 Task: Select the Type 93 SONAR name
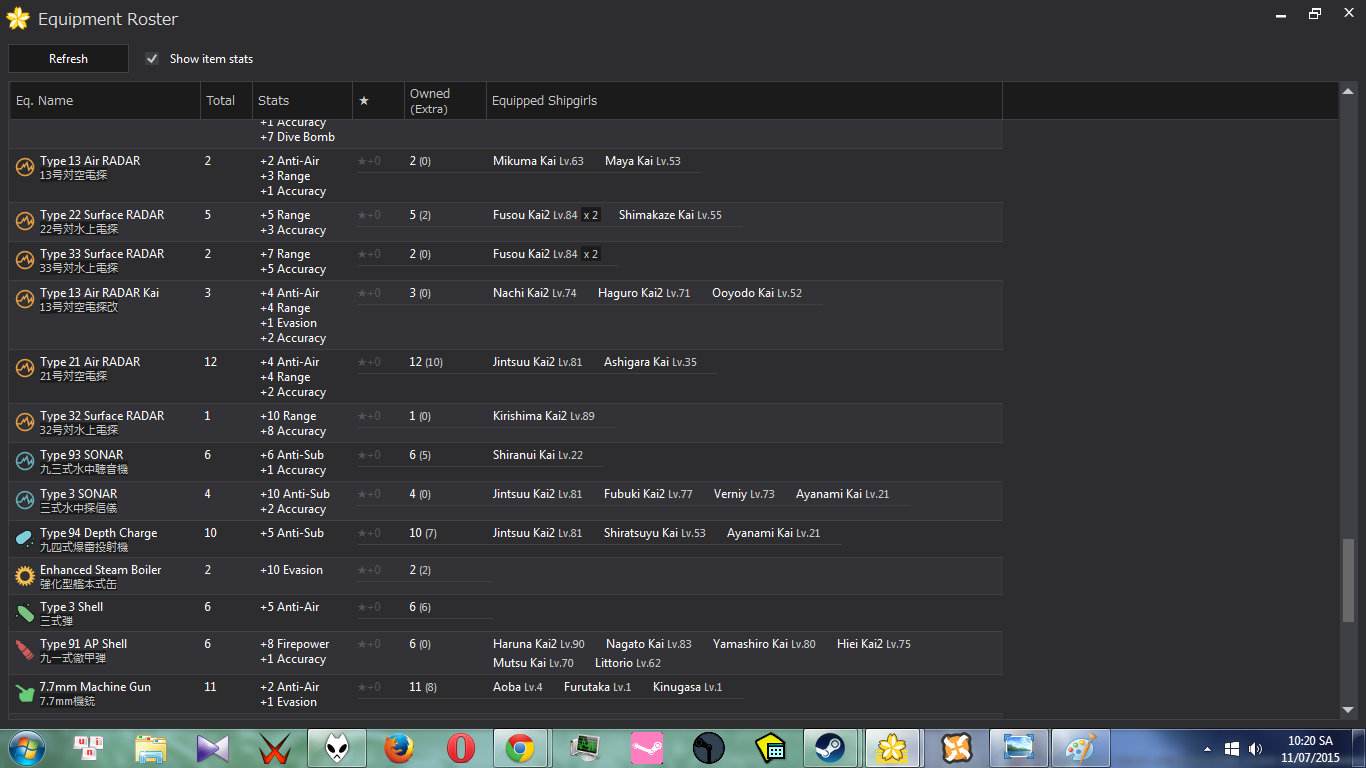point(82,455)
